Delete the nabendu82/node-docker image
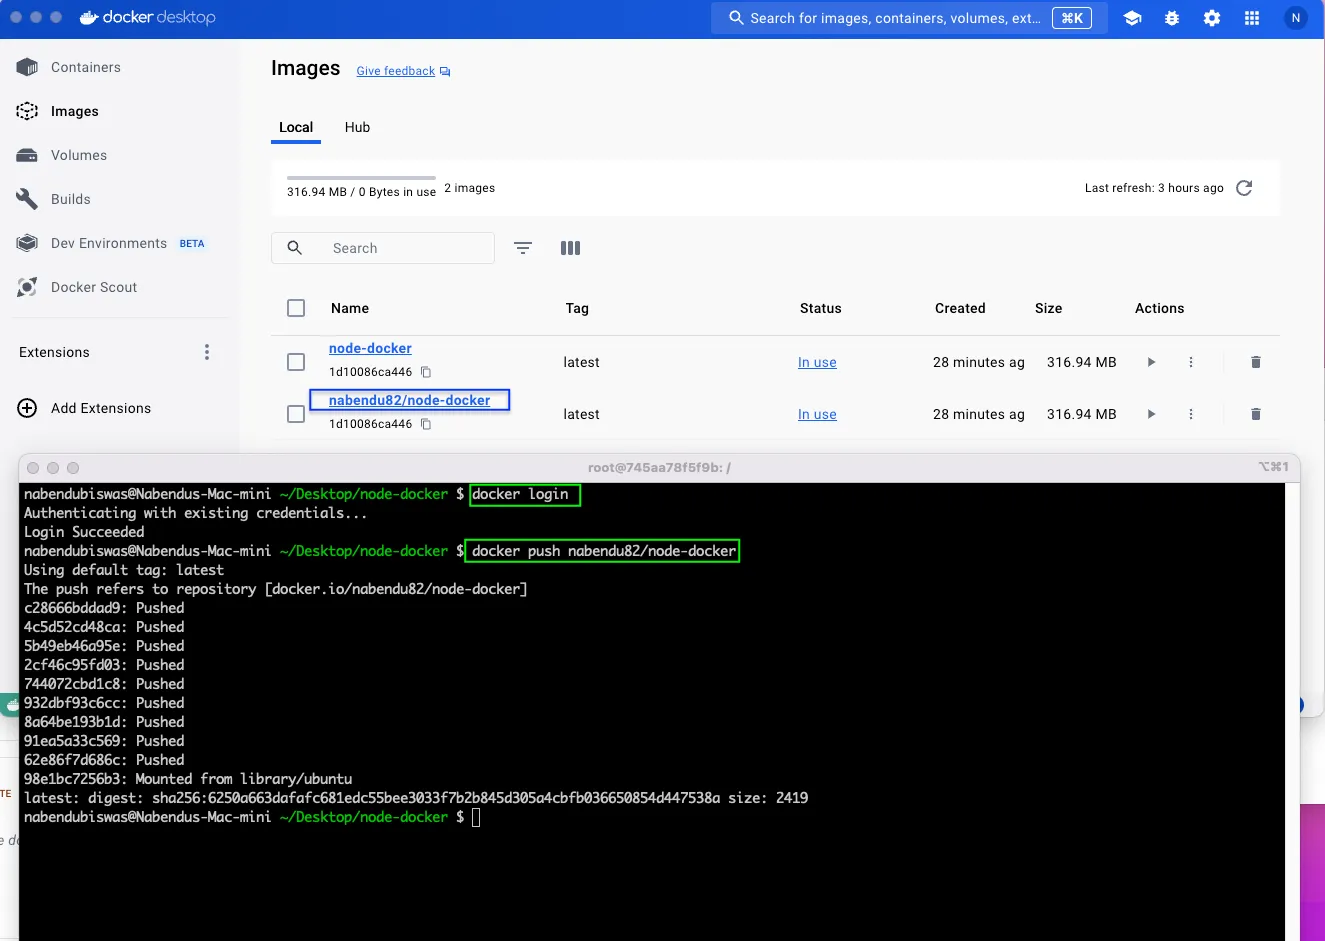Image resolution: width=1325 pixels, height=941 pixels. [x=1256, y=414]
